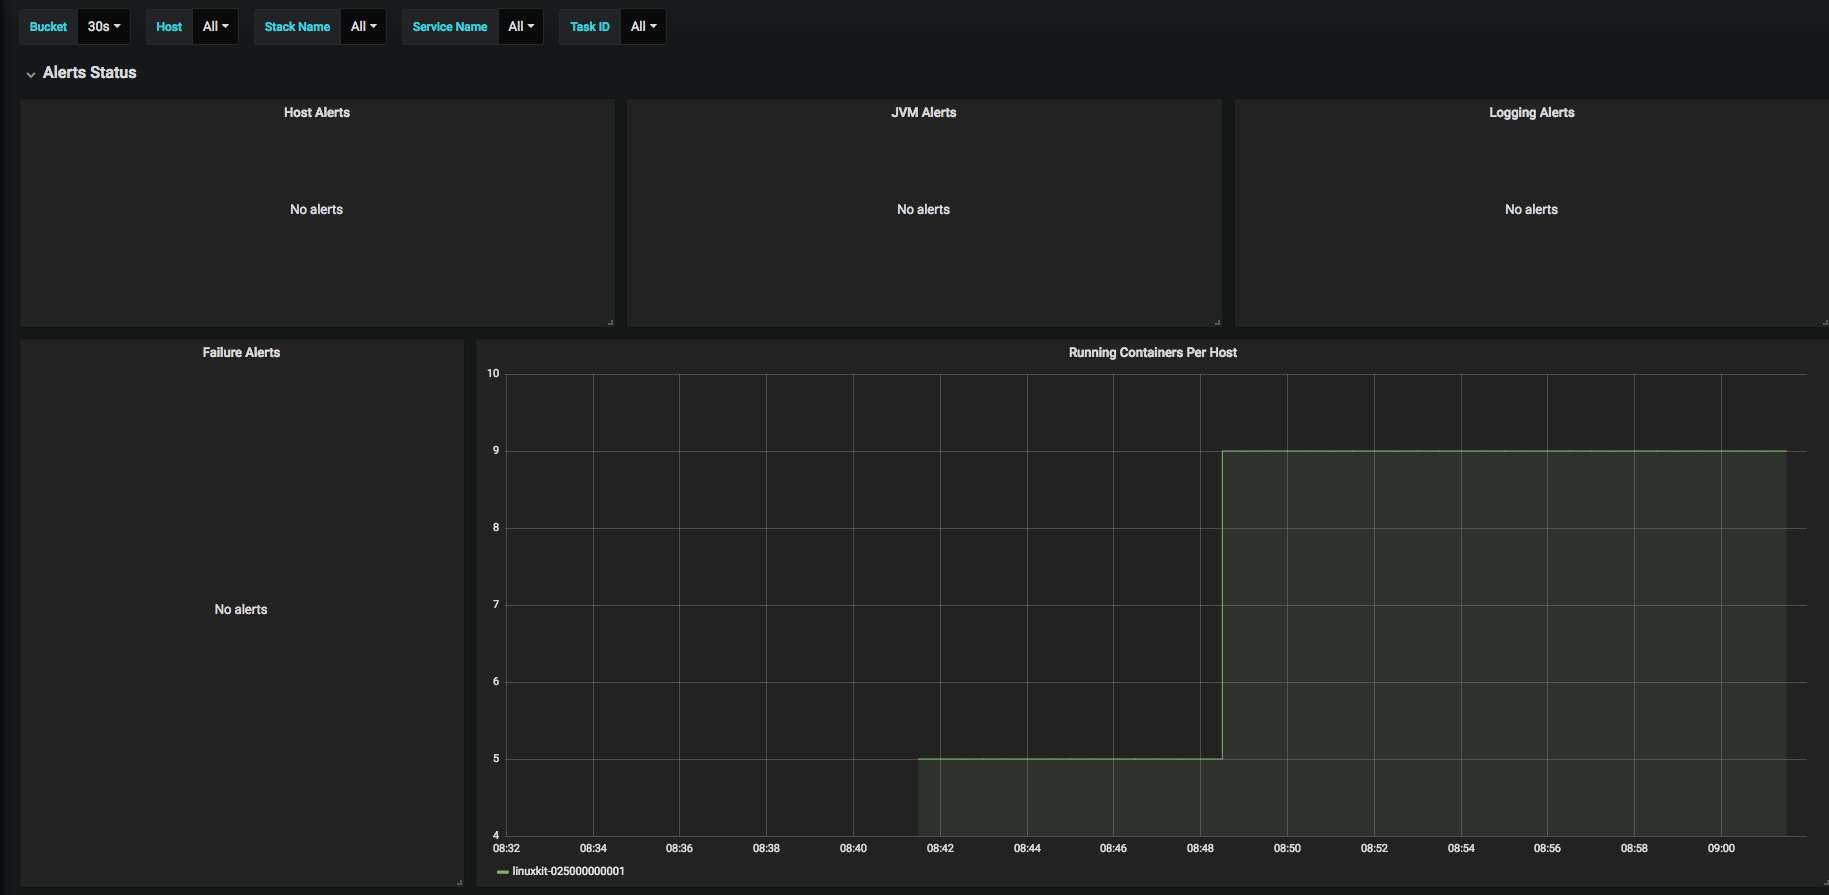1829x895 pixels.
Task: Open the Bucket 30s dropdown
Action: [x=104, y=27]
